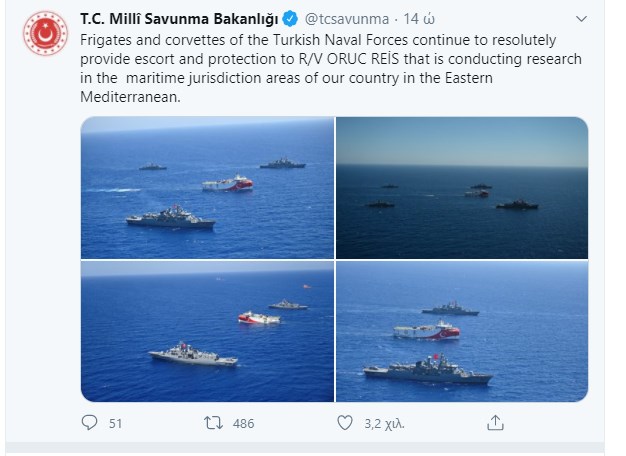
Task: Retweet using the retweet arrows icon
Action: pos(213,423)
